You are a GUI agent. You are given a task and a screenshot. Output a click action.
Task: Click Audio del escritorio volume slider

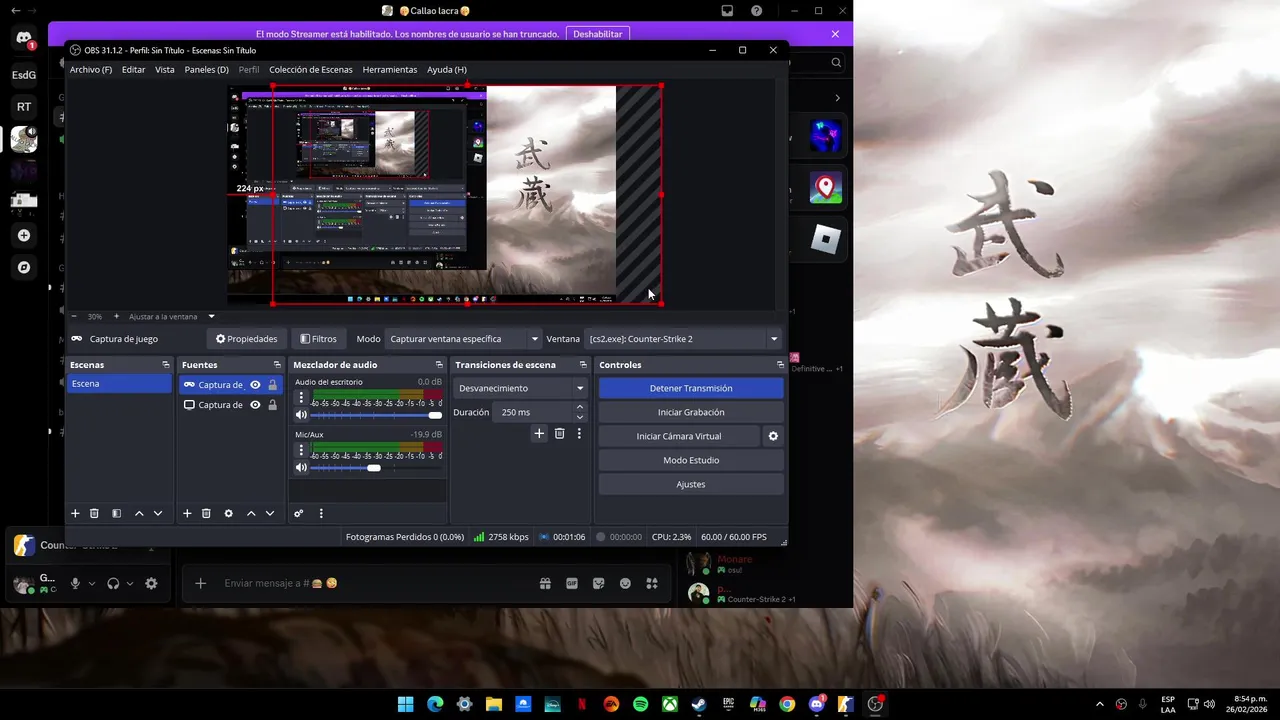click(376, 415)
